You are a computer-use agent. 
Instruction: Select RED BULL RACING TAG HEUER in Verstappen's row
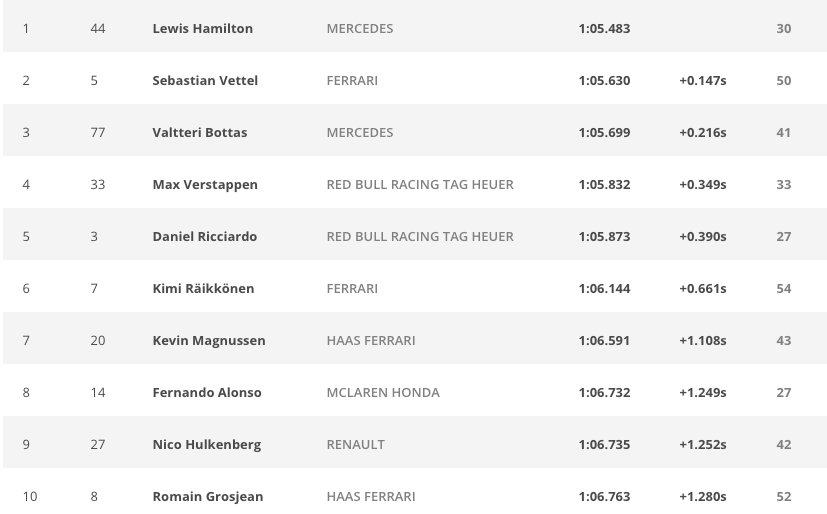pyautogui.click(x=420, y=185)
